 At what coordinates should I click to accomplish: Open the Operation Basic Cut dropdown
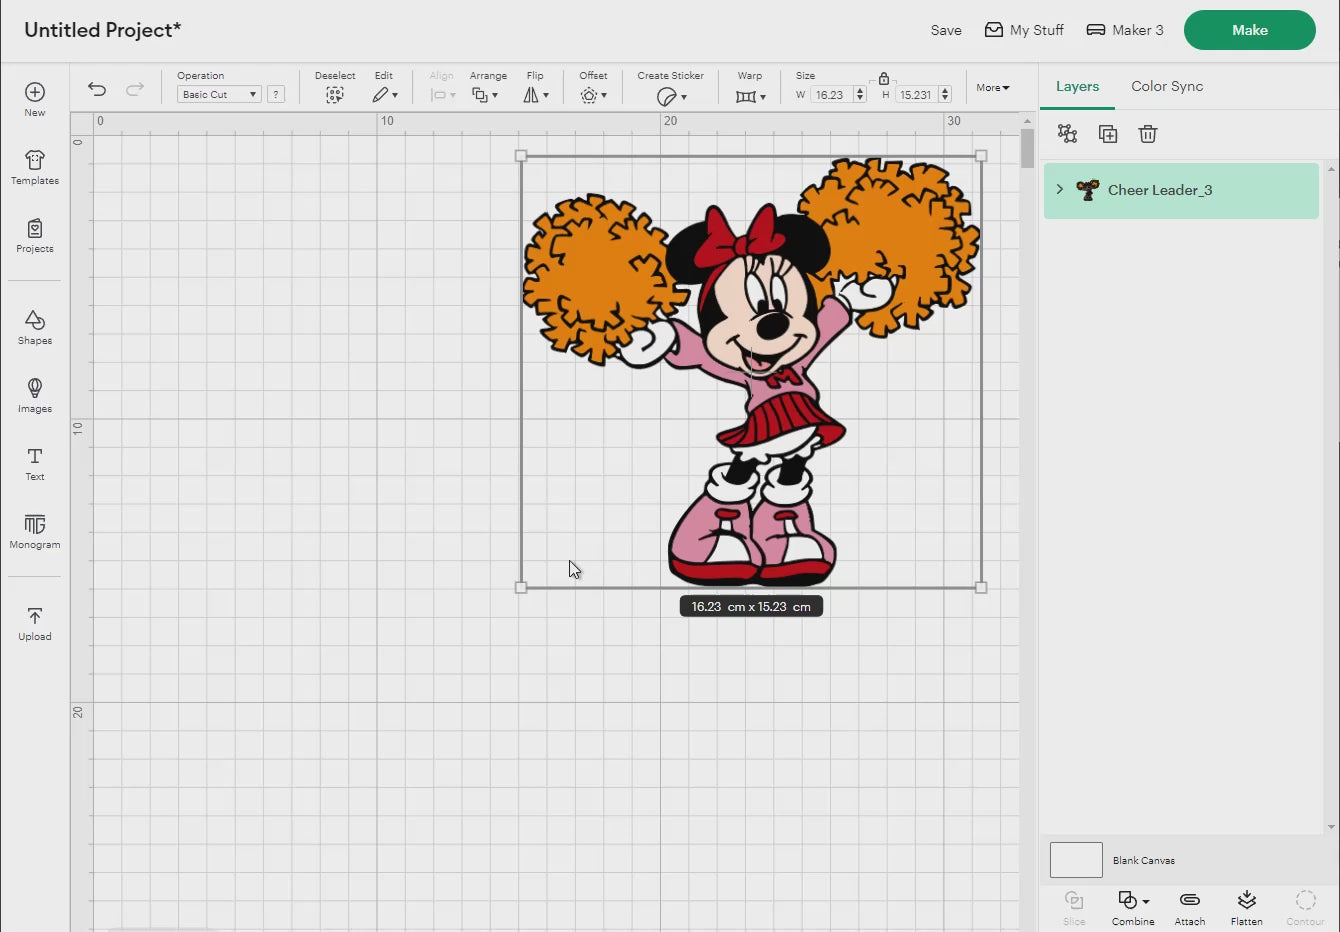point(219,94)
